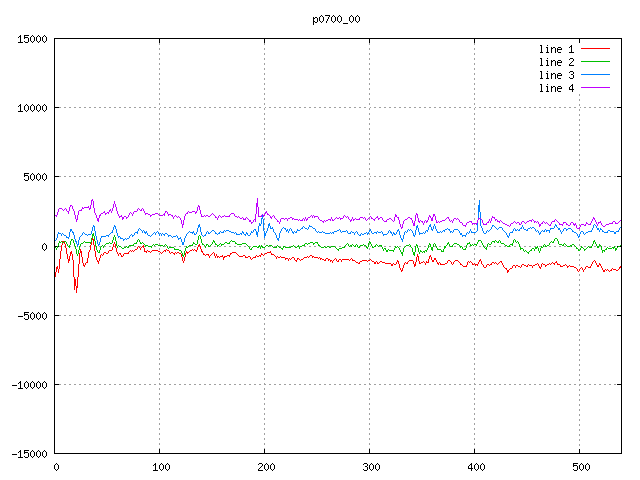
Task: Click the y-axis label 5000
Action: tap(36, 177)
